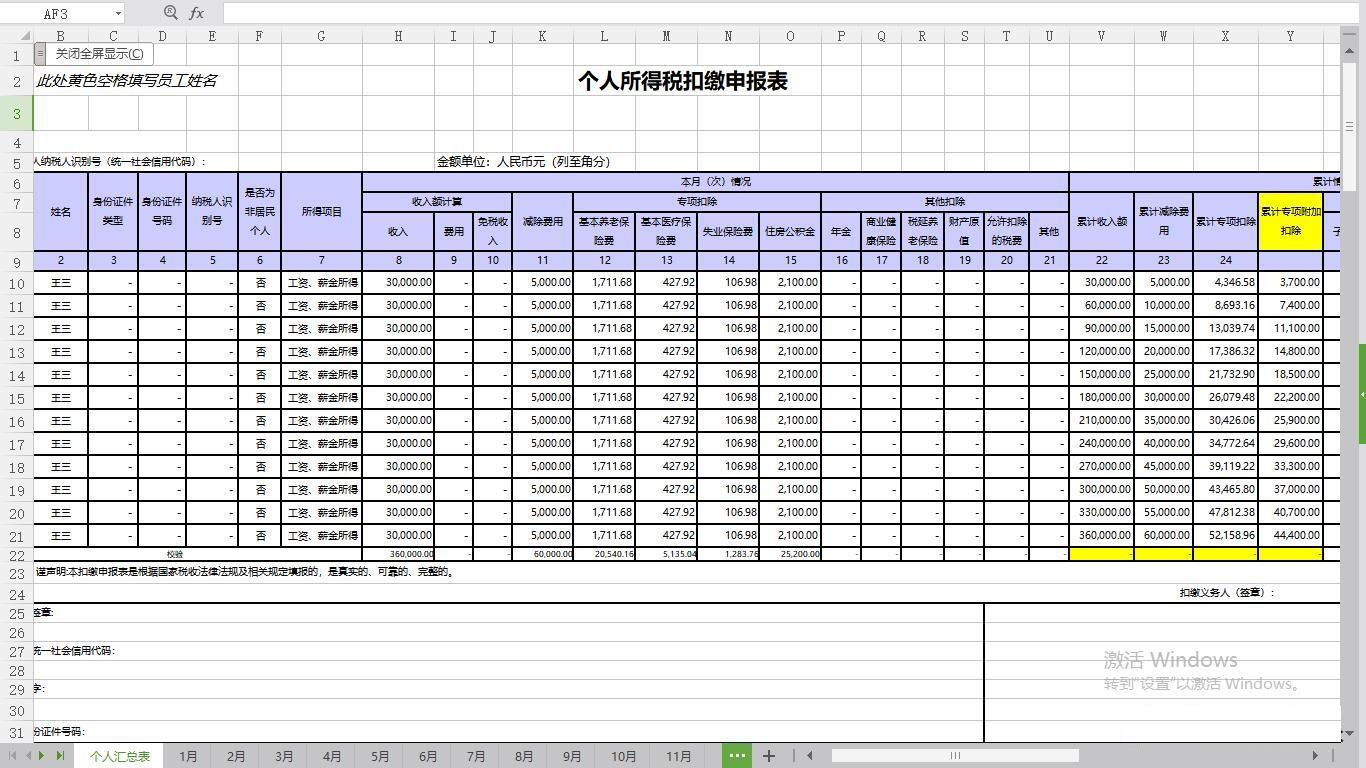The image size is (1366, 768).
Task: Open the 8月 sheet tab
Action: tap(524, 756)
